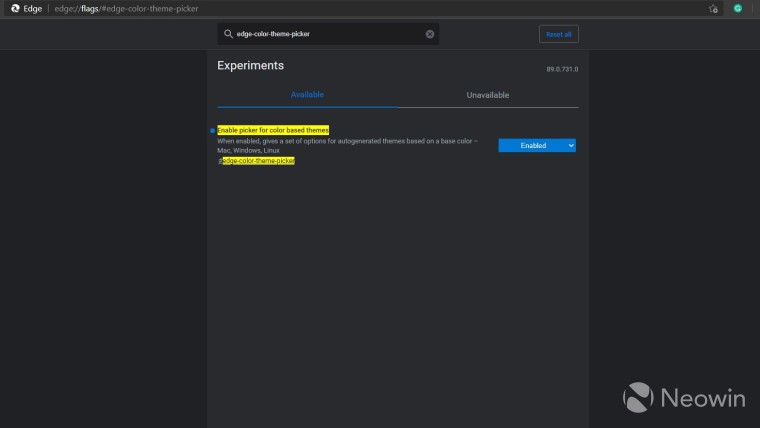Switch to the Unavailable tab
Image resolution: width=760 pixels, height=428 pixels.
[x=488, y=95]
